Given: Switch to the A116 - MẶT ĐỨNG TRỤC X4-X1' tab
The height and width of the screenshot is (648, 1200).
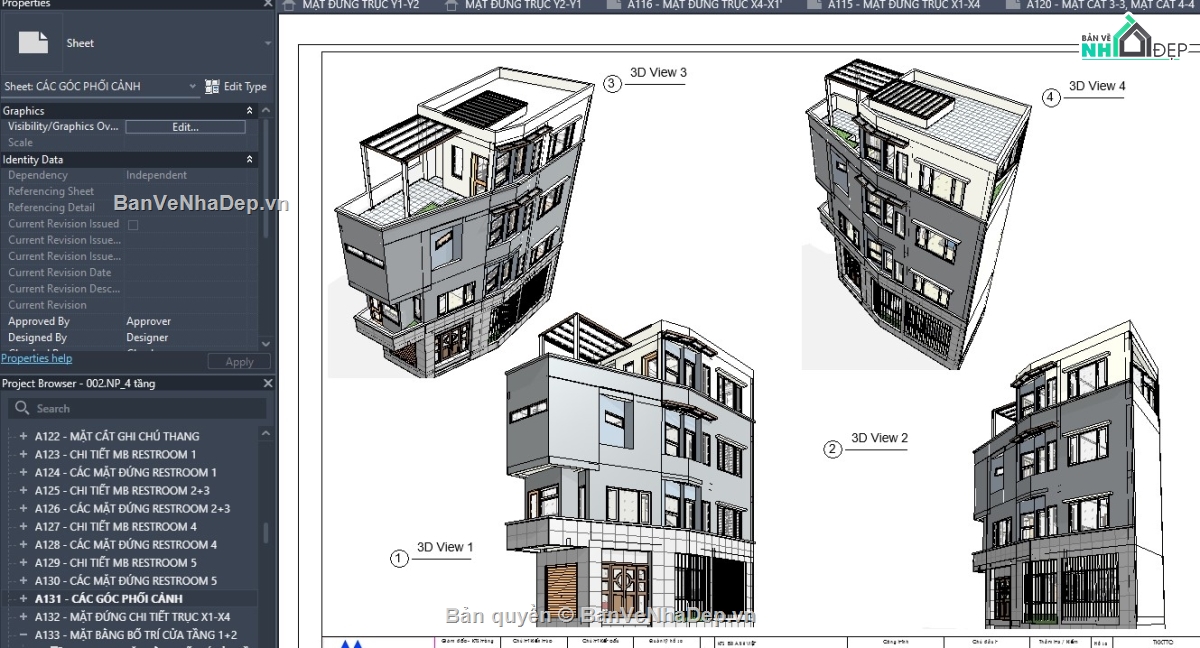Looking at the screenshot, I should (705, 5).
